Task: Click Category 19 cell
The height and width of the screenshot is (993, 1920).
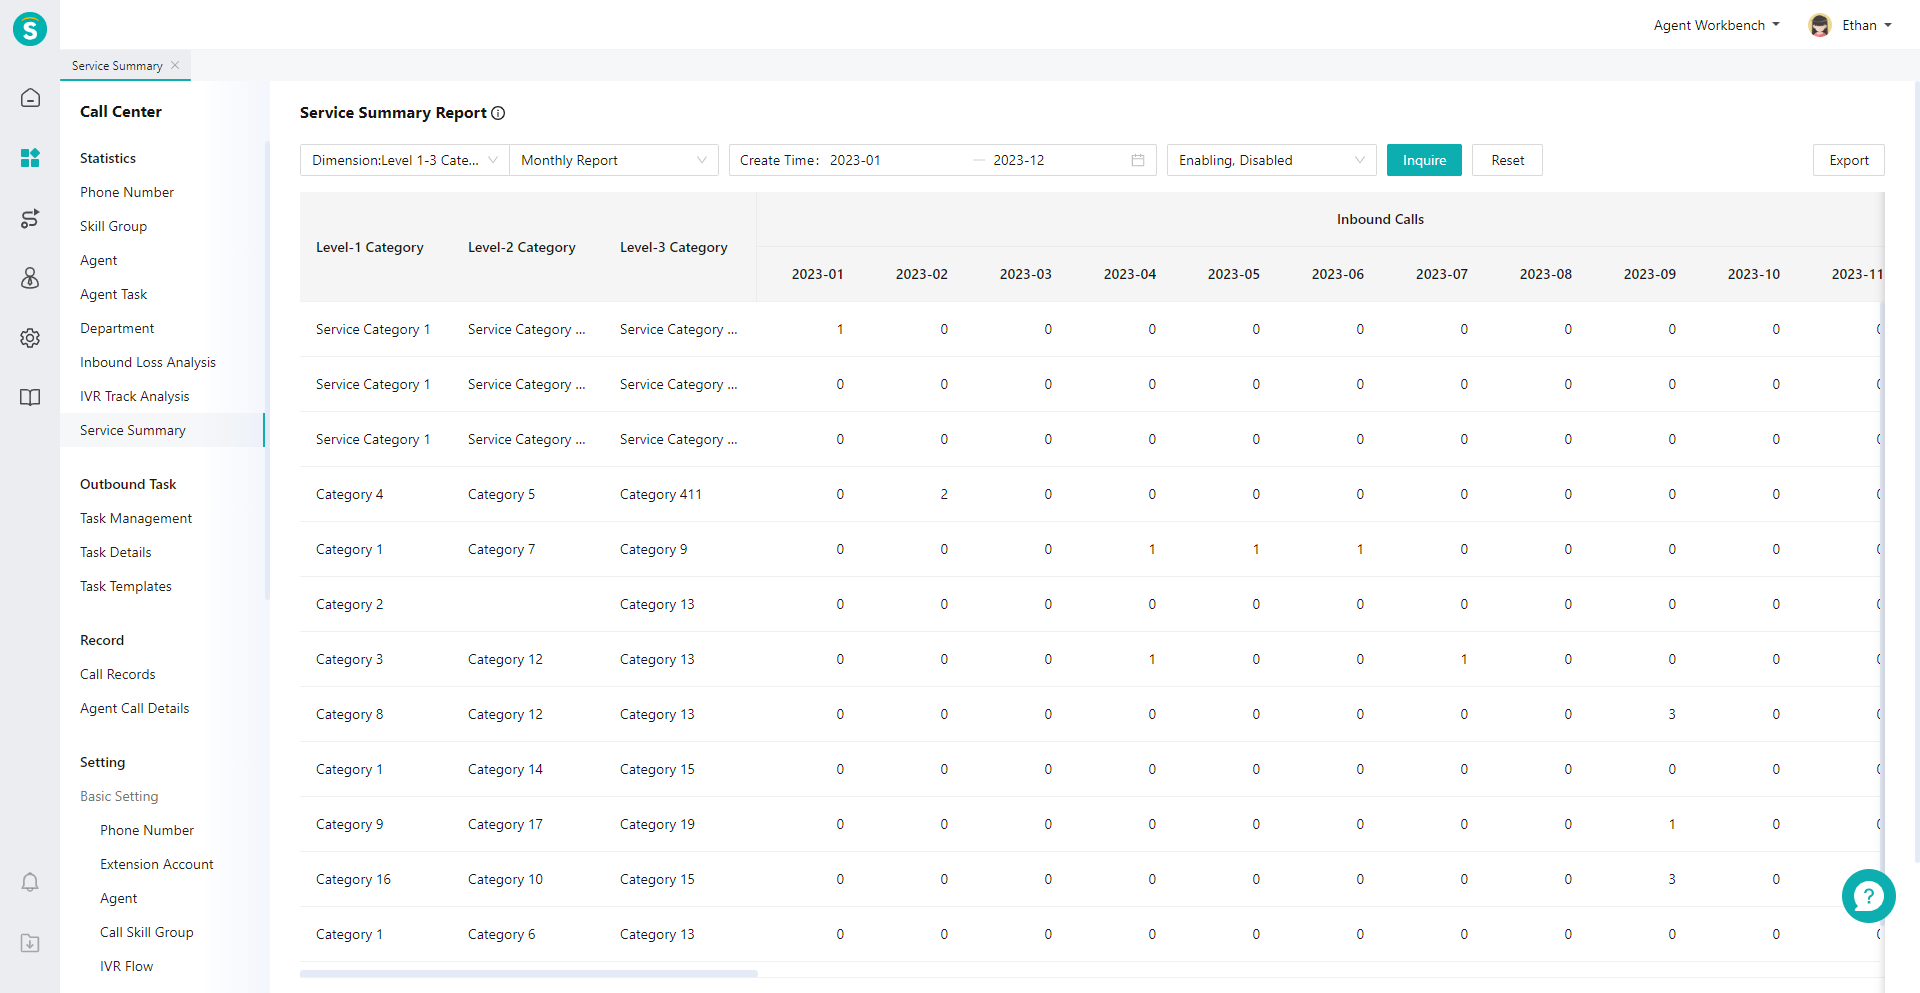Action: tap(657, 824)
